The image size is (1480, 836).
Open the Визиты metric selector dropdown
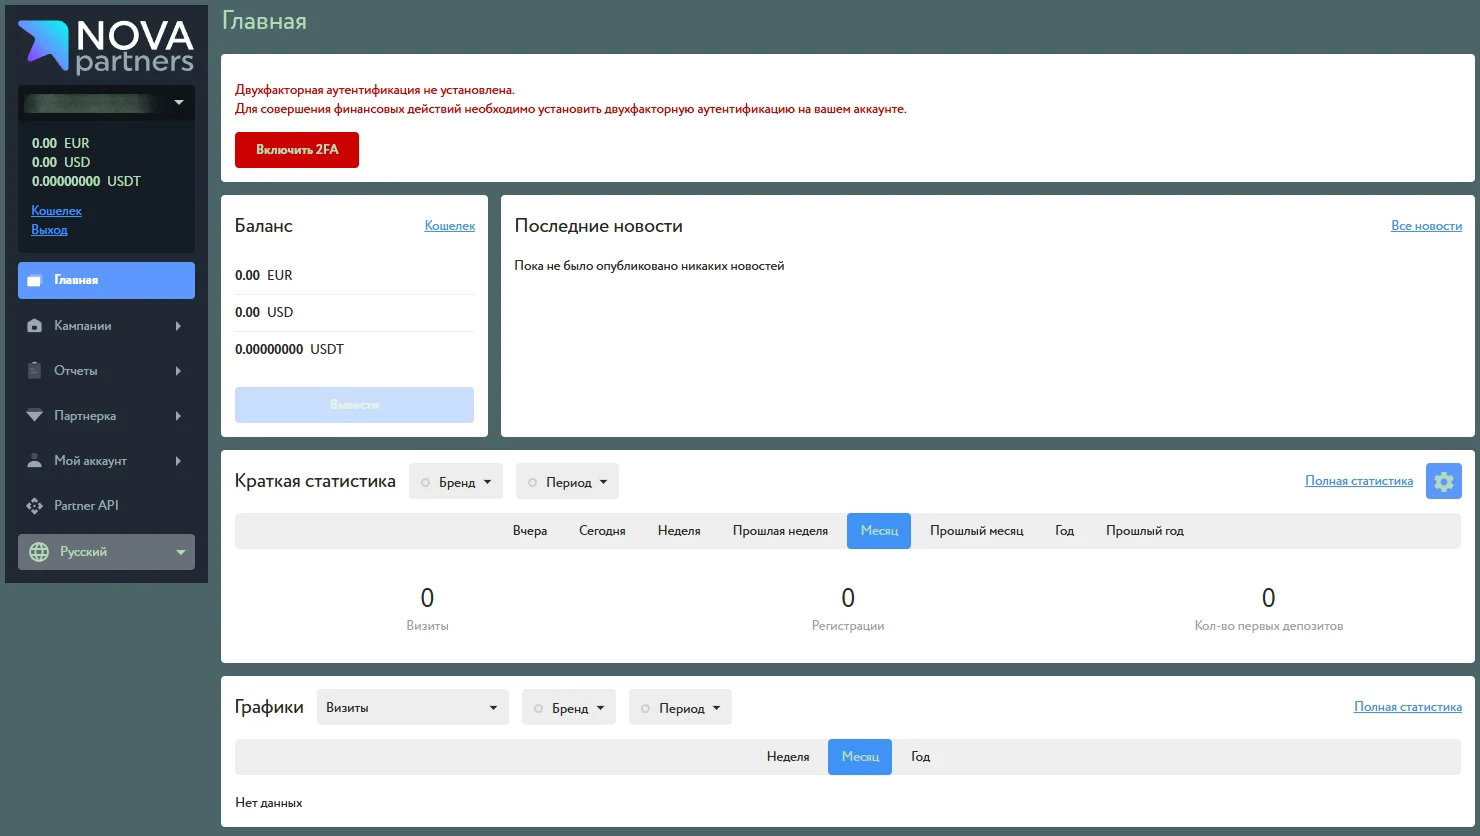coord(412,707)
